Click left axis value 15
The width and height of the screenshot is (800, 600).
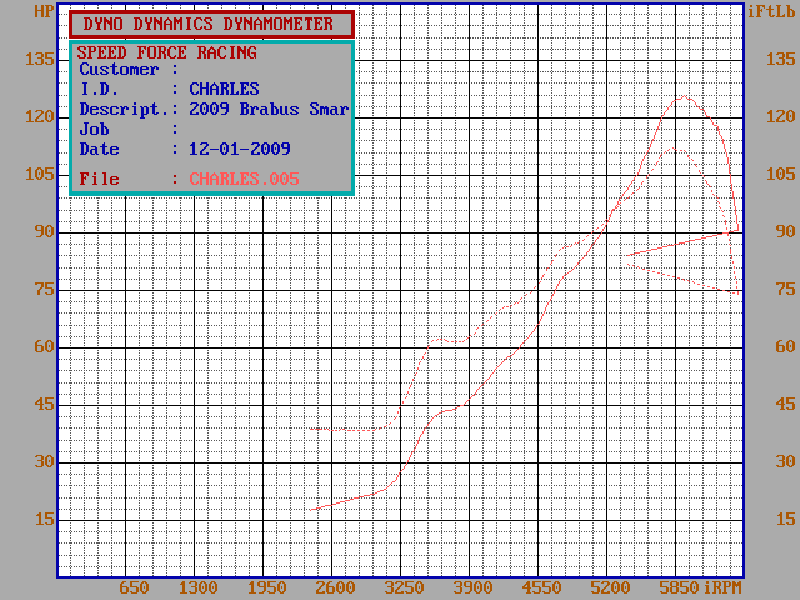44,519
